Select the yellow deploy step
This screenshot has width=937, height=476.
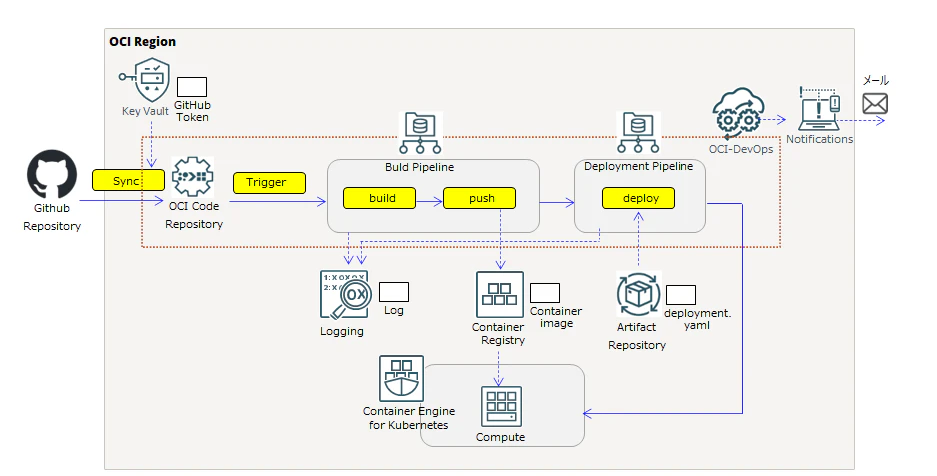pos(638,198)
